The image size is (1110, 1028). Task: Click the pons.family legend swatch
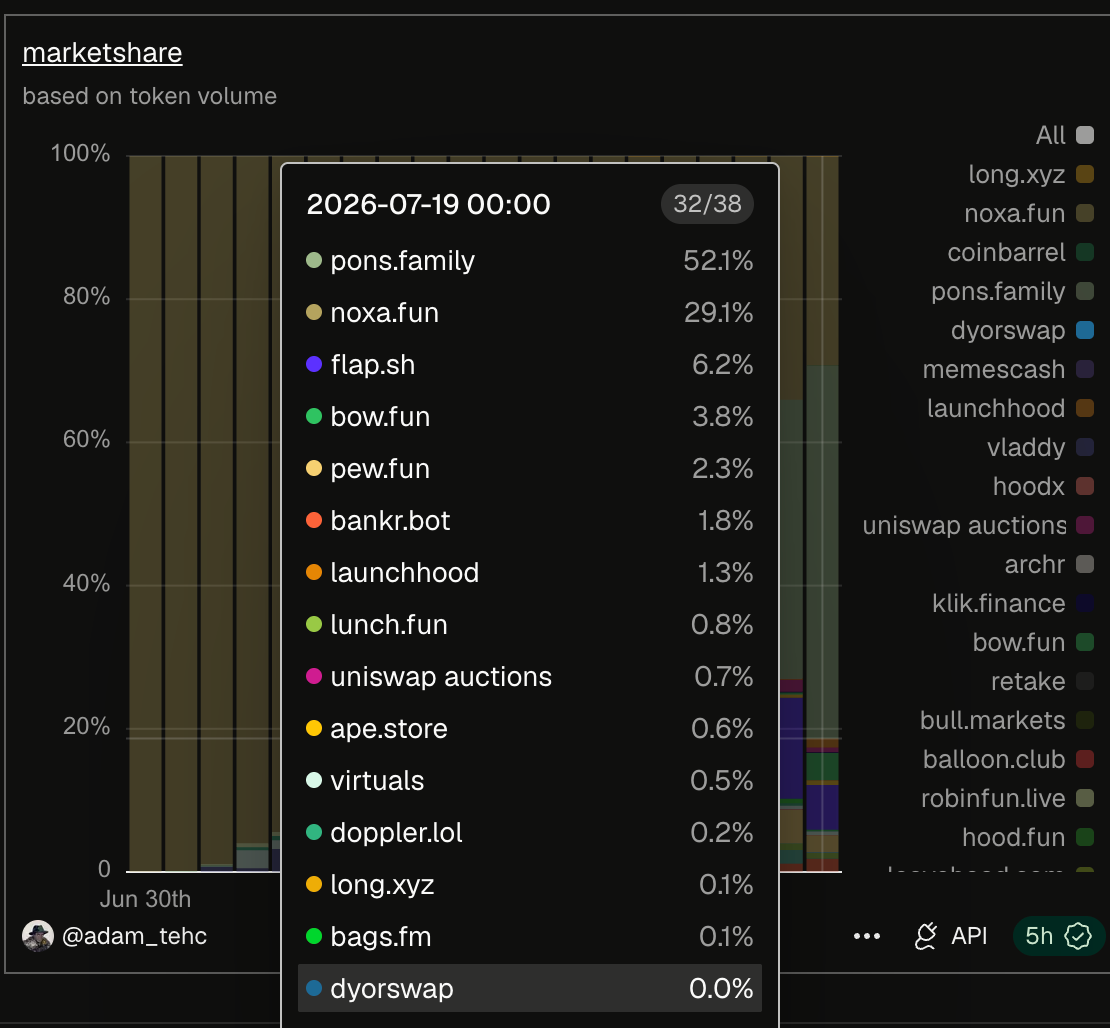tap(1085, 291)
